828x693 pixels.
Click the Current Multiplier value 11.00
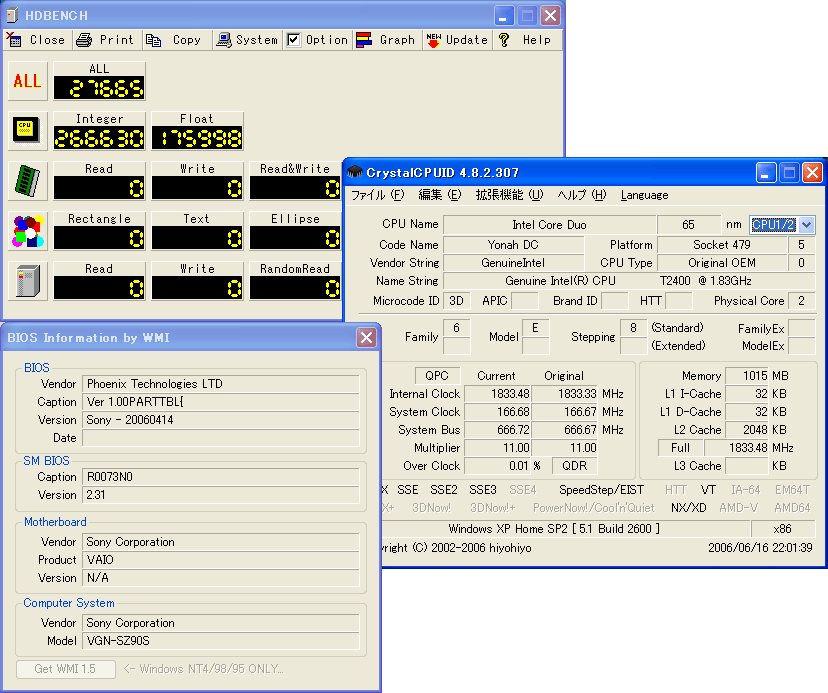[x=498, y=447]
